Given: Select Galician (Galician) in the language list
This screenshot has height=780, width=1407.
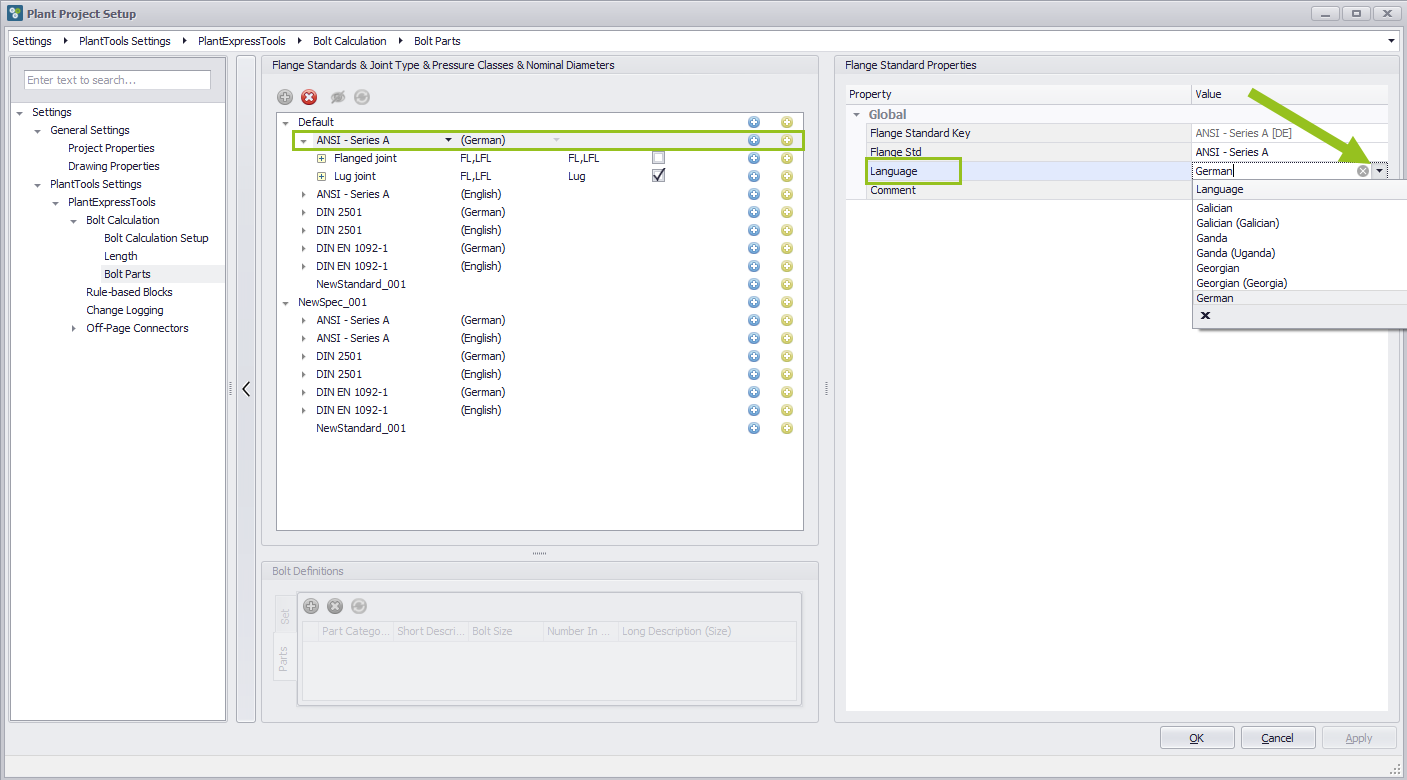Looking at the screenshot, I should pyautogui.click(x=1238, y=223).
